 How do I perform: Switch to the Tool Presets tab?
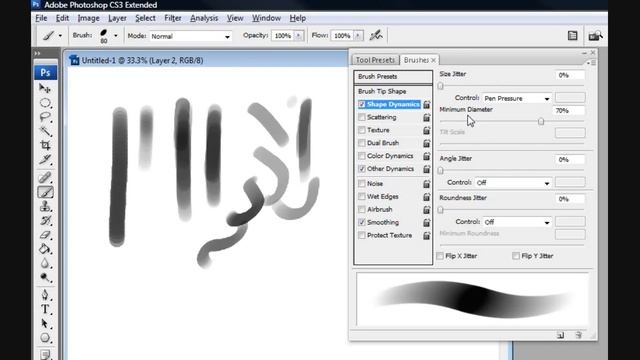pyautogui.click(x=375, y=60)
